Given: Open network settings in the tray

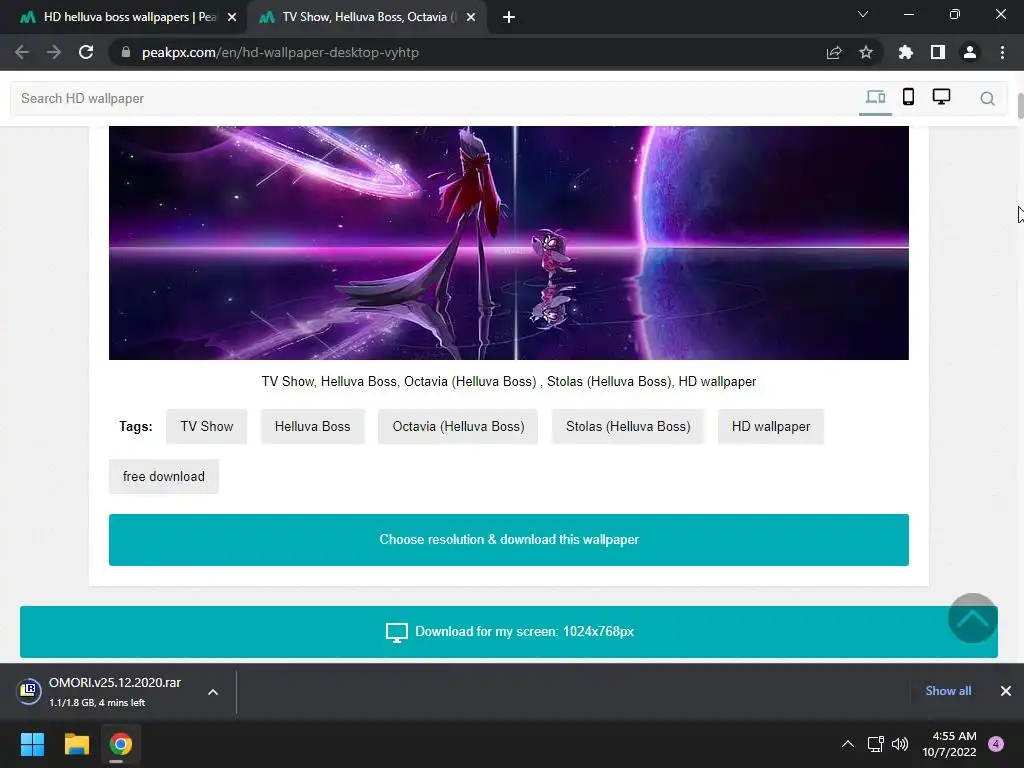Looking at the screenshot, I should tap(875, 744).
